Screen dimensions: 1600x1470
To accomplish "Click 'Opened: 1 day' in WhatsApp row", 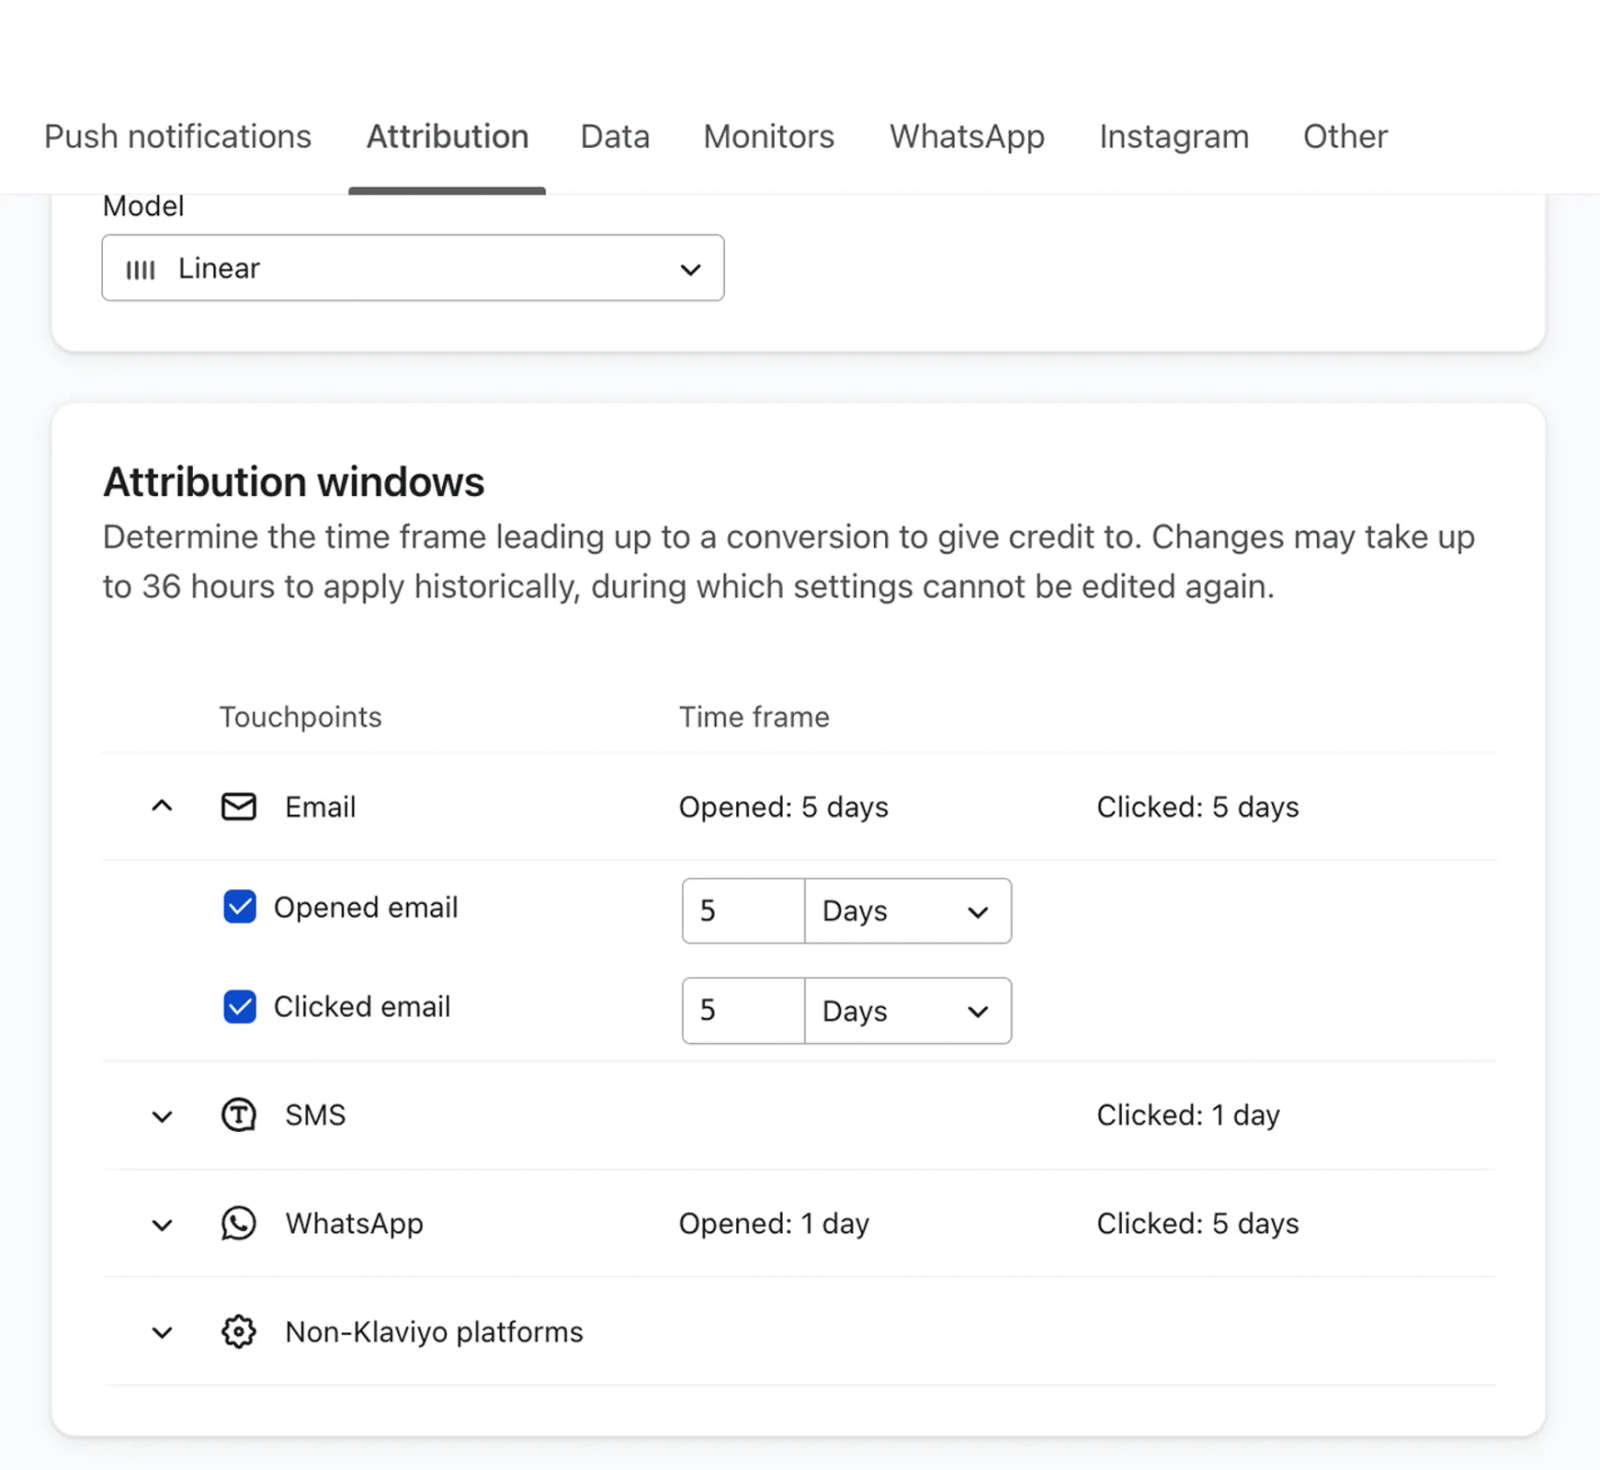I will [x=774, y=1224].
